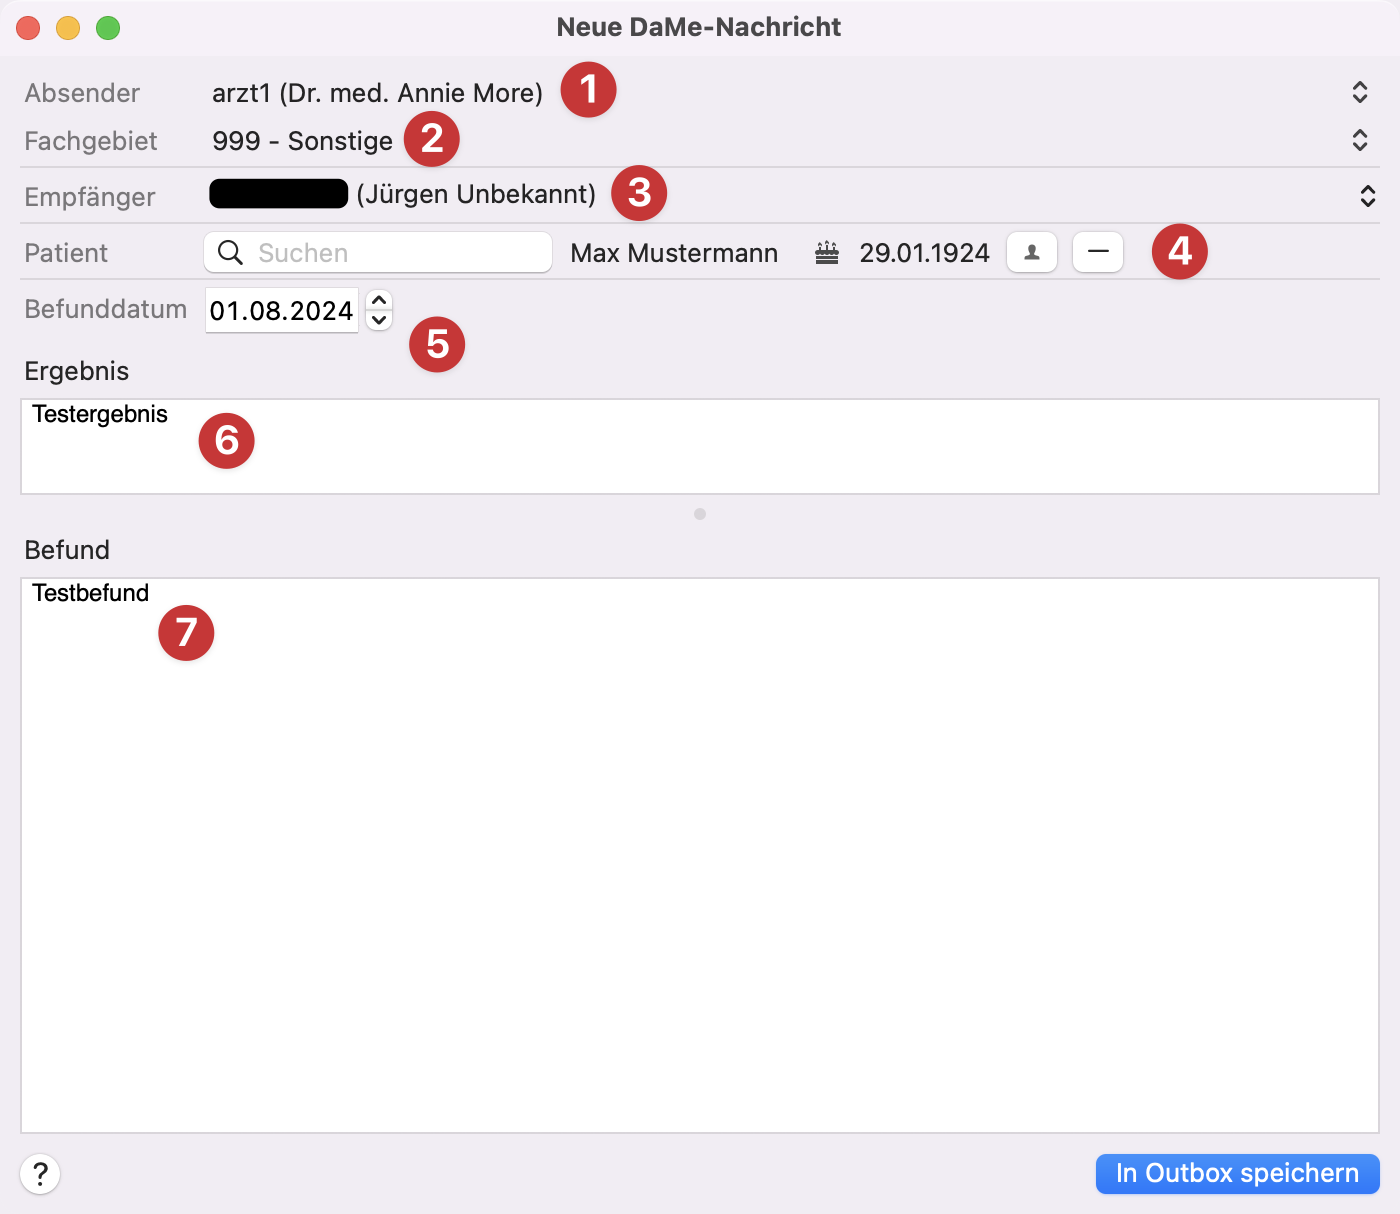The image size is (1400, 1214).
Task: Click inside the Ergebnis text area
Action: 700,446
